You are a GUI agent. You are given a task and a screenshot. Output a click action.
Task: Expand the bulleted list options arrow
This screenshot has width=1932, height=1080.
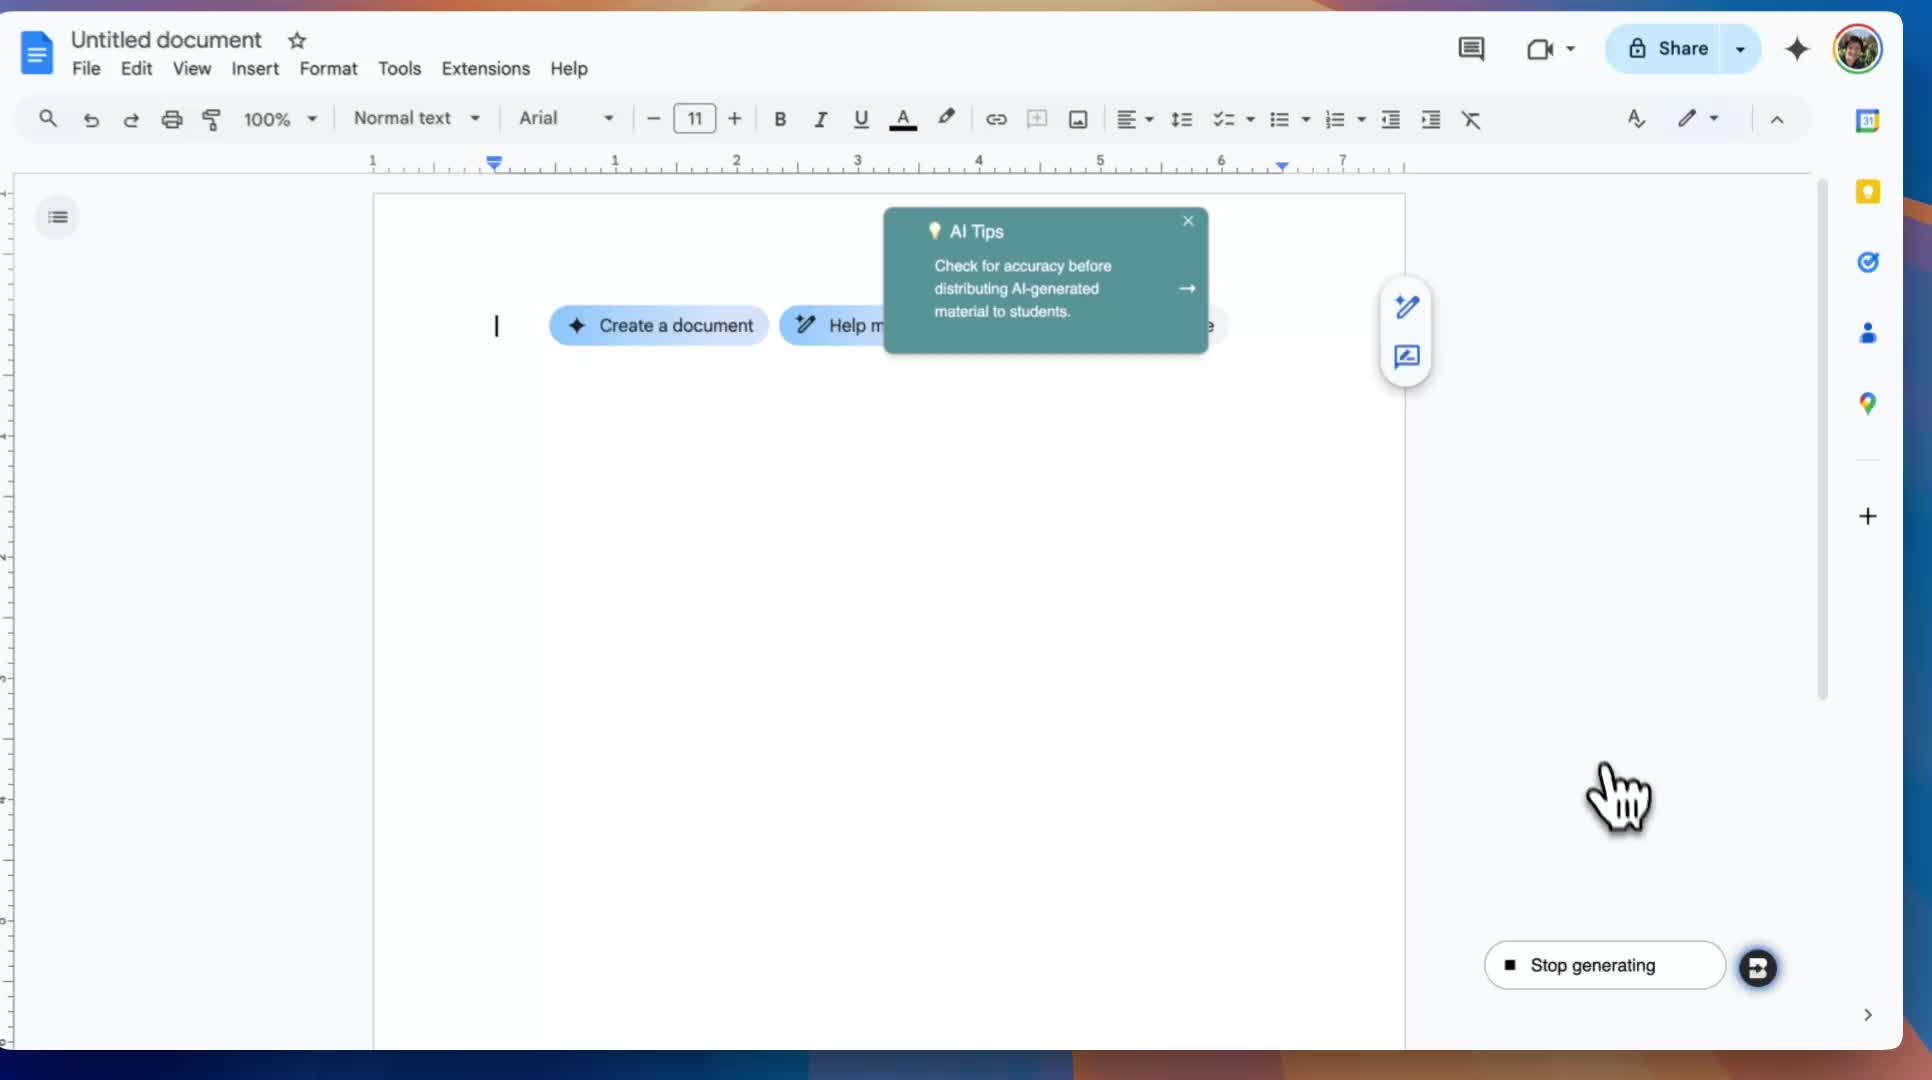tap(1306, 120)
